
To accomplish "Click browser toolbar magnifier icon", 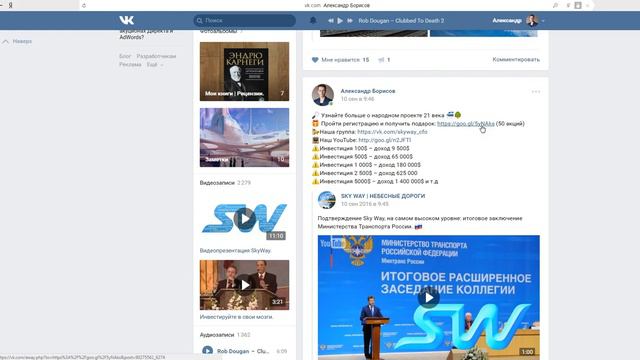I will tap(555, 5).
